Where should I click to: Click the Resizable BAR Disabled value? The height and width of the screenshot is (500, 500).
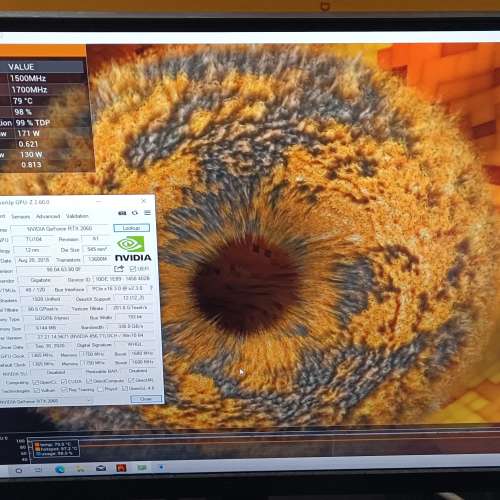(138, 371)
